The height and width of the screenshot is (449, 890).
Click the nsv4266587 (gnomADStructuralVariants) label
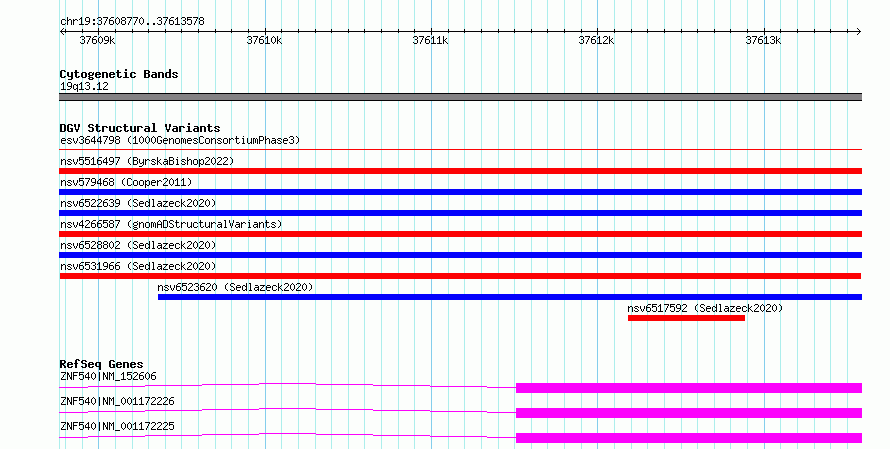(x=171, y=224)
